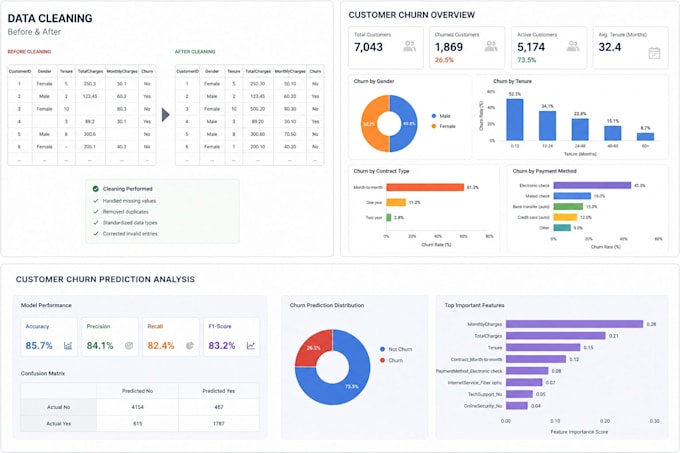
Task: Click the Precision target icon
Action: [x=129, y=345]
